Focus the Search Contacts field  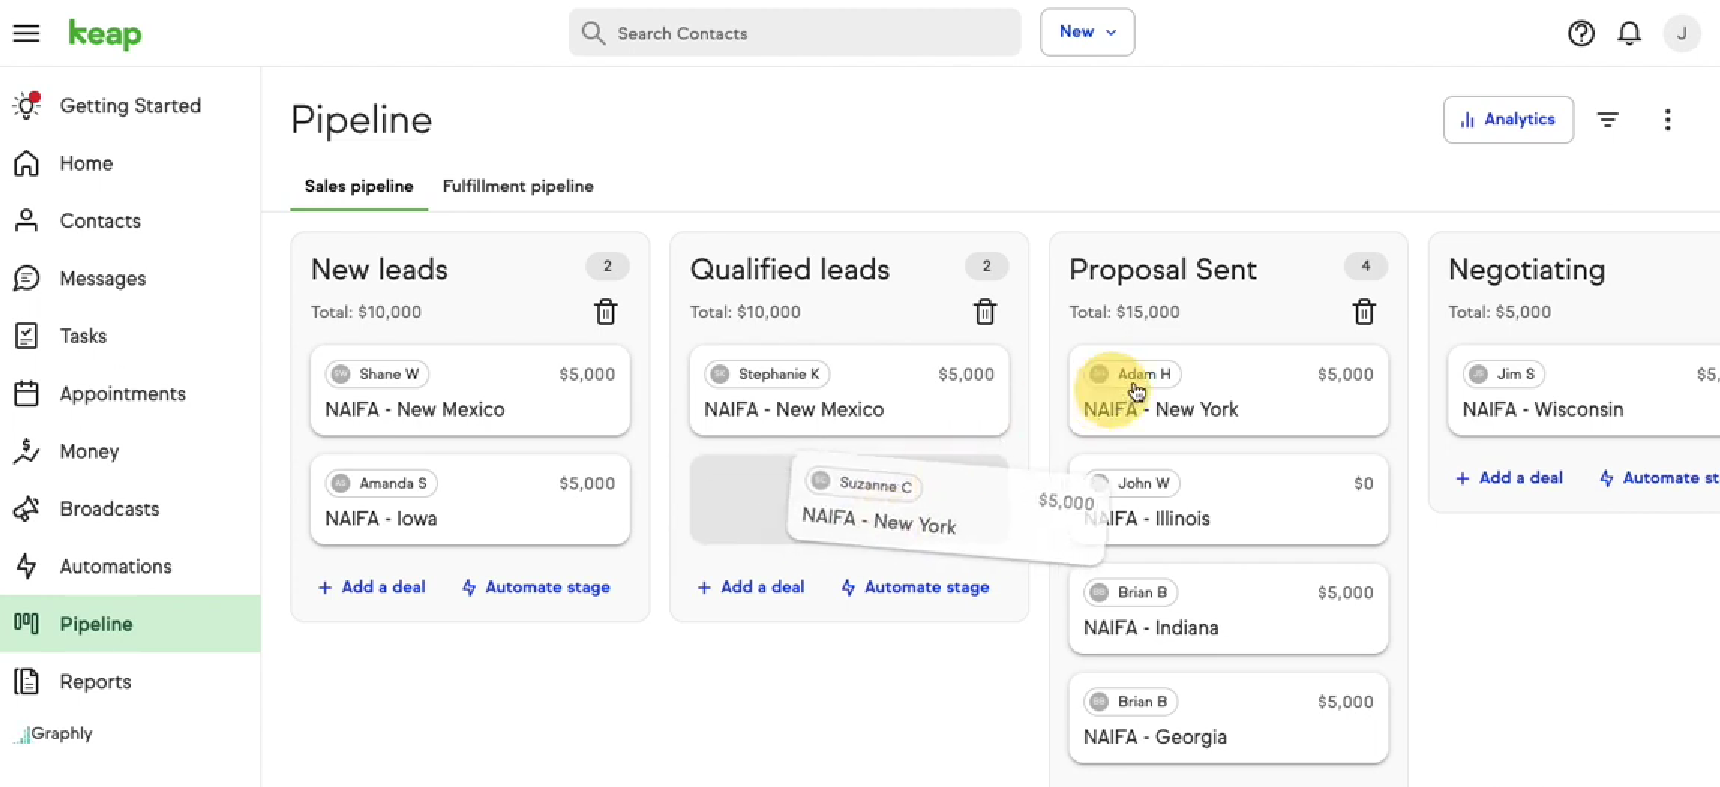[x=795, y=33]
